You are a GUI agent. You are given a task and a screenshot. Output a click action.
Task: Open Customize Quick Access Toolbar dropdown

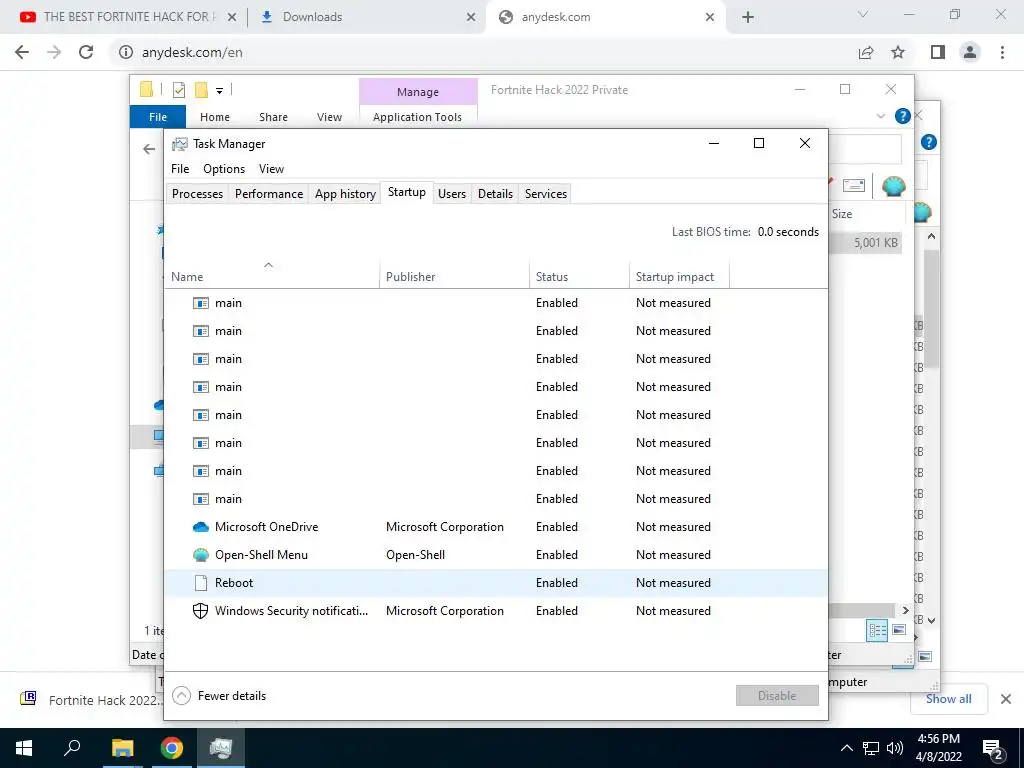pos(219,91)
